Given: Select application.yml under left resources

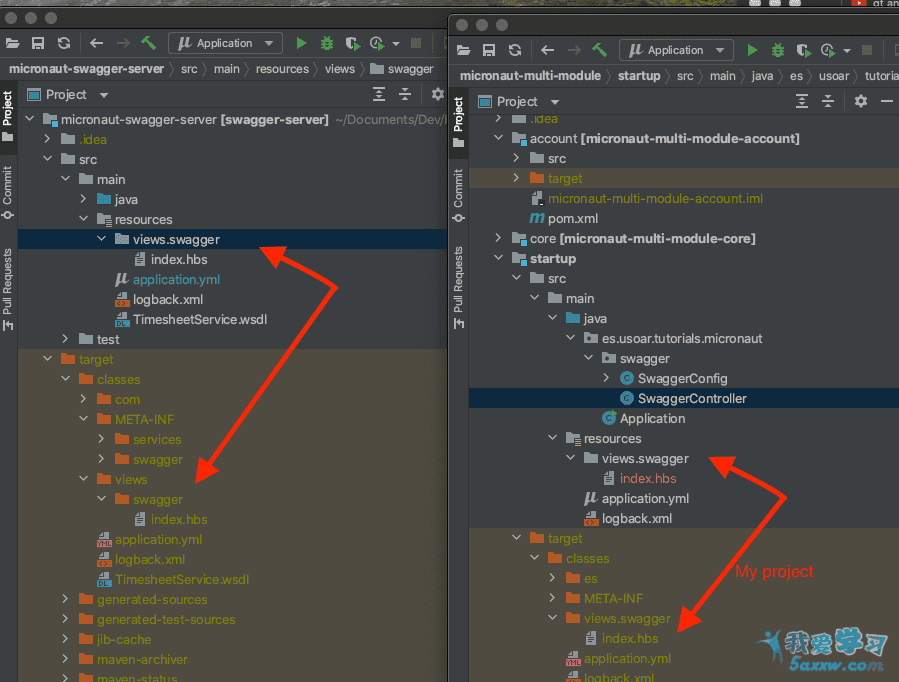Looking at the screenshot, I should tap(176, 279).
